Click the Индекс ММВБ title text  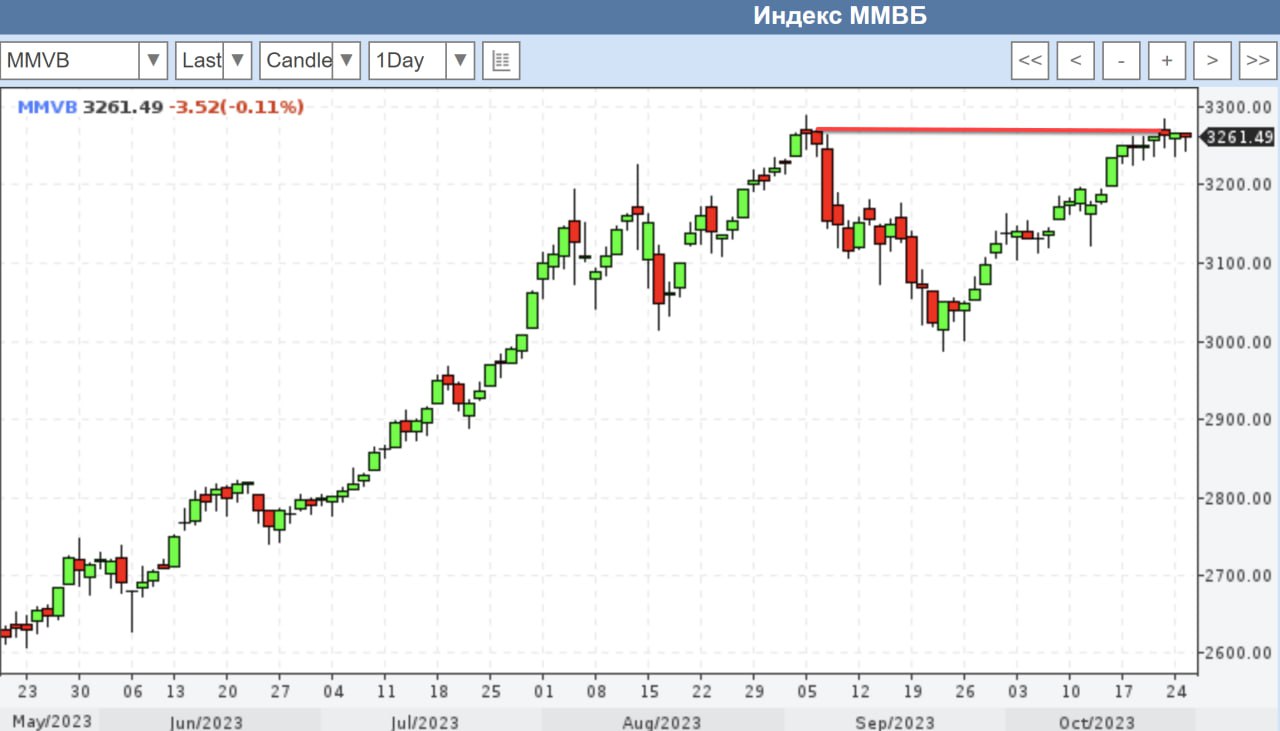coord(840,17)
